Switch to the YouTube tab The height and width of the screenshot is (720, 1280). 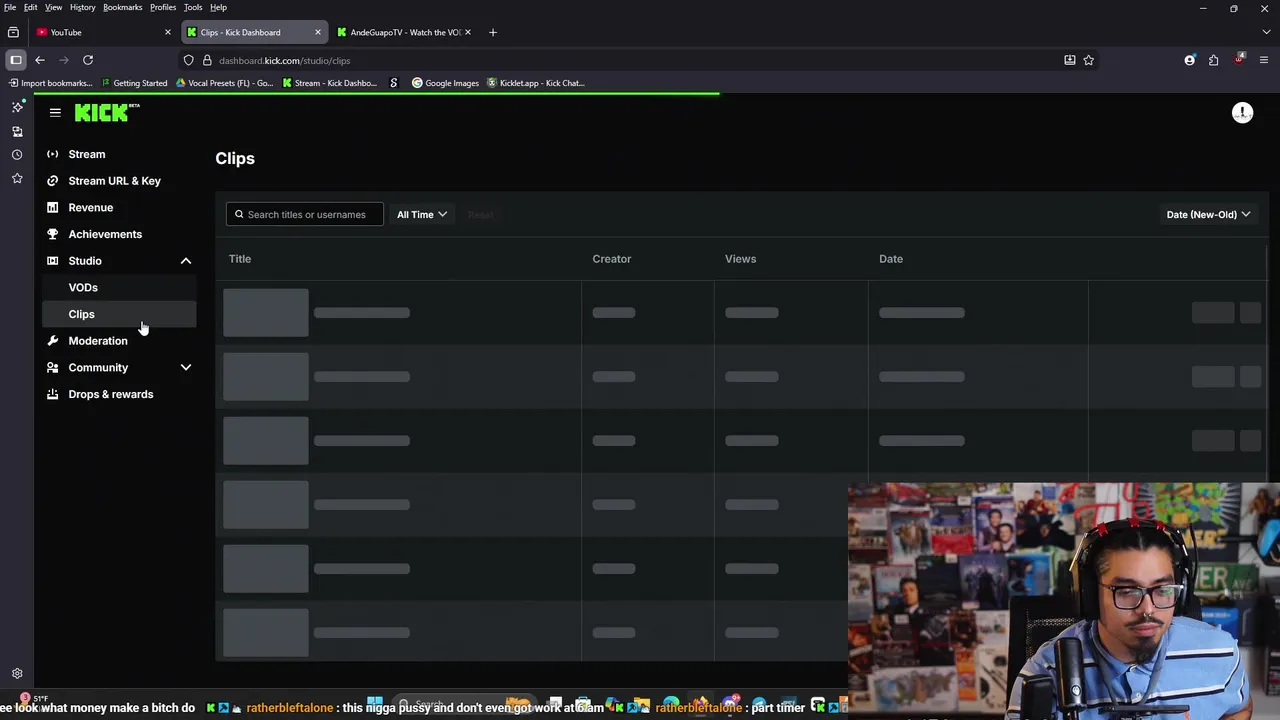tap(103, 32)
